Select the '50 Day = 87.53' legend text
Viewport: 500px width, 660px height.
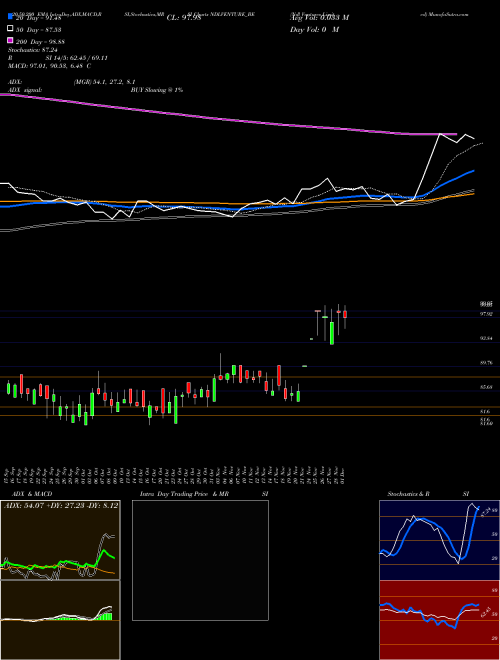click(39, 30)
